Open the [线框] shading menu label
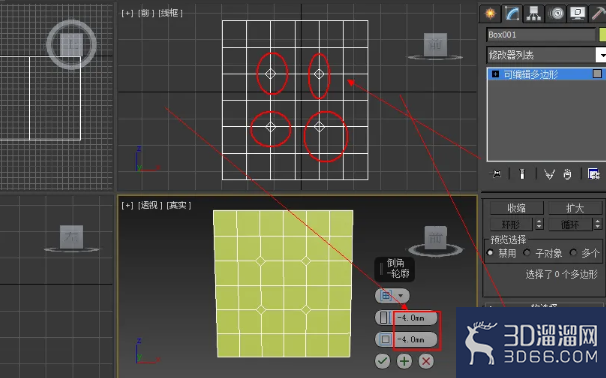Screen dimensions: 606x378 pos(170,13)
